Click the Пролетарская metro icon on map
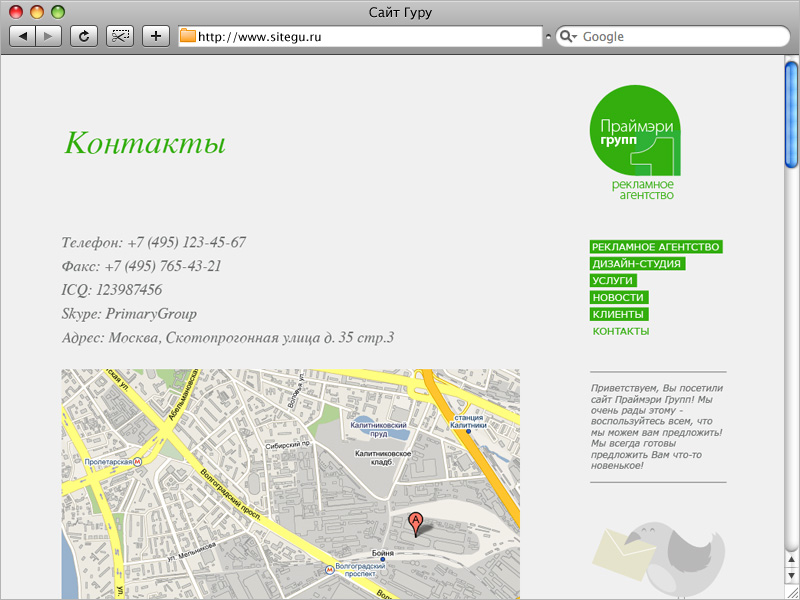The width and height of the screenshot is (800, 600). click(137, 462)
